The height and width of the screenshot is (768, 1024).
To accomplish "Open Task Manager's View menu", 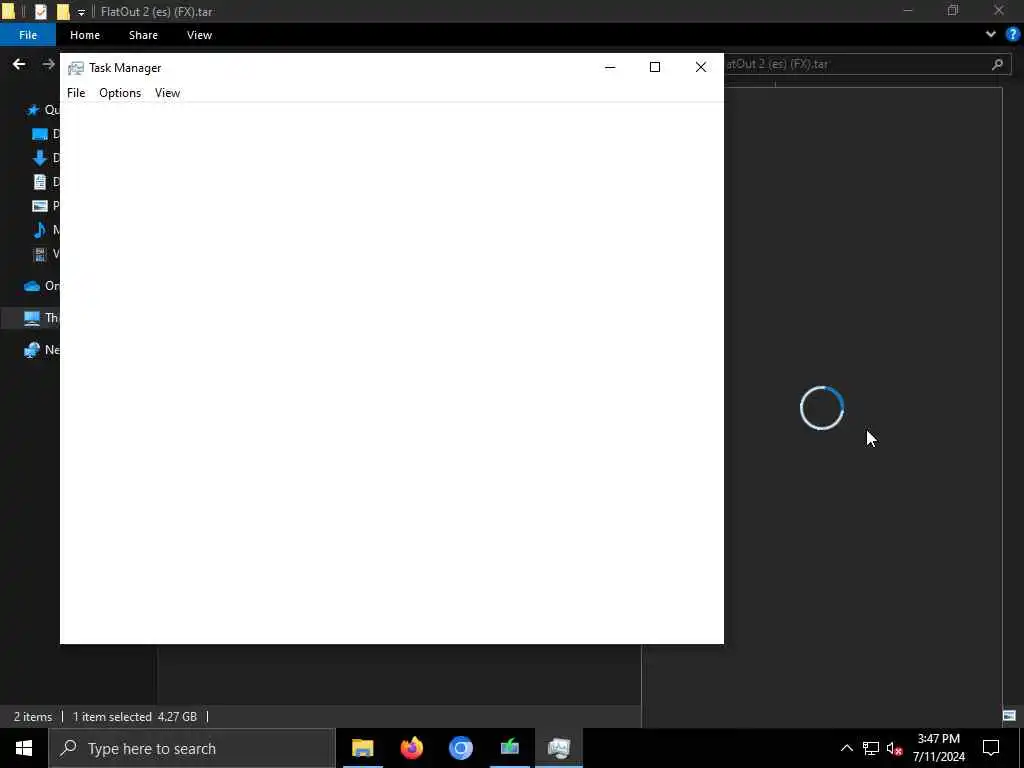I will point(167,93).
